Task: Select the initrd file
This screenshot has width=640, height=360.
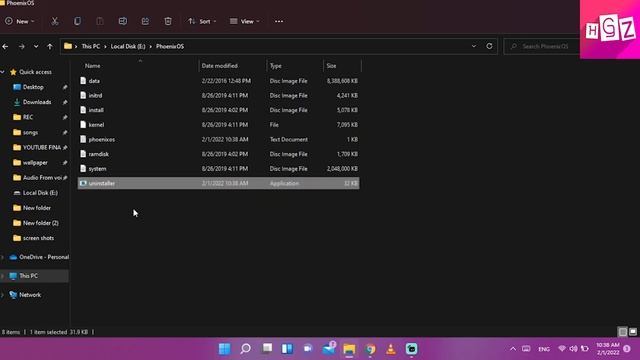Action: (x=219, y=96)
